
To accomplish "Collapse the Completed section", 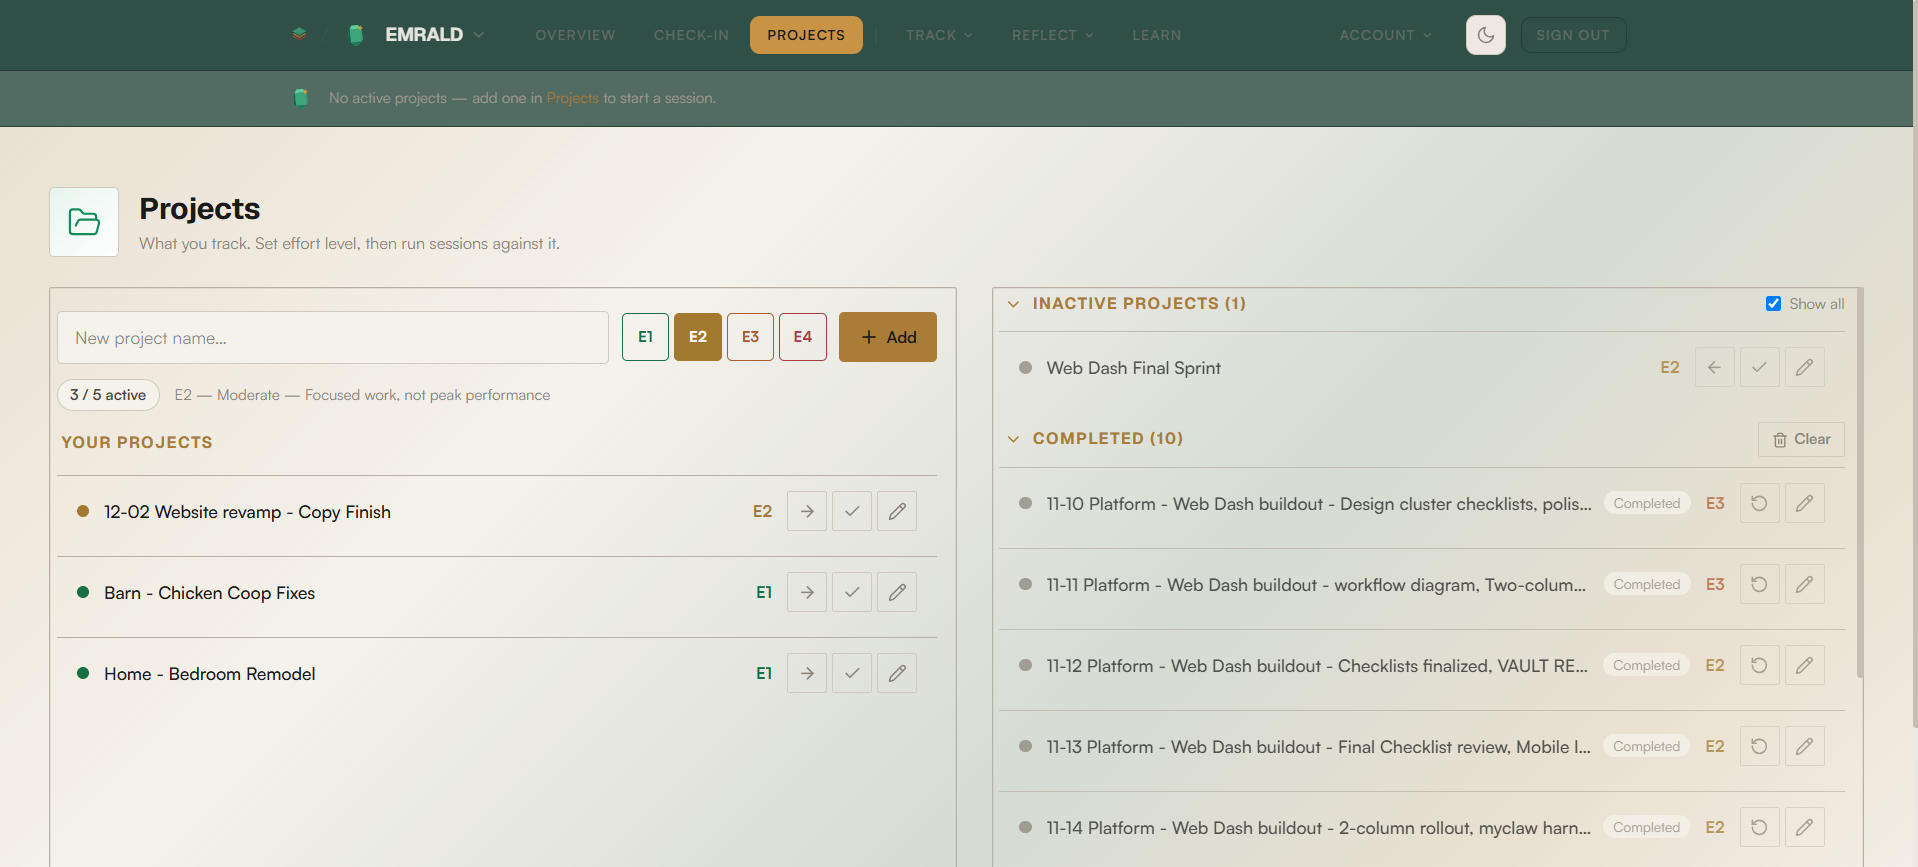I will (1013, 439).
